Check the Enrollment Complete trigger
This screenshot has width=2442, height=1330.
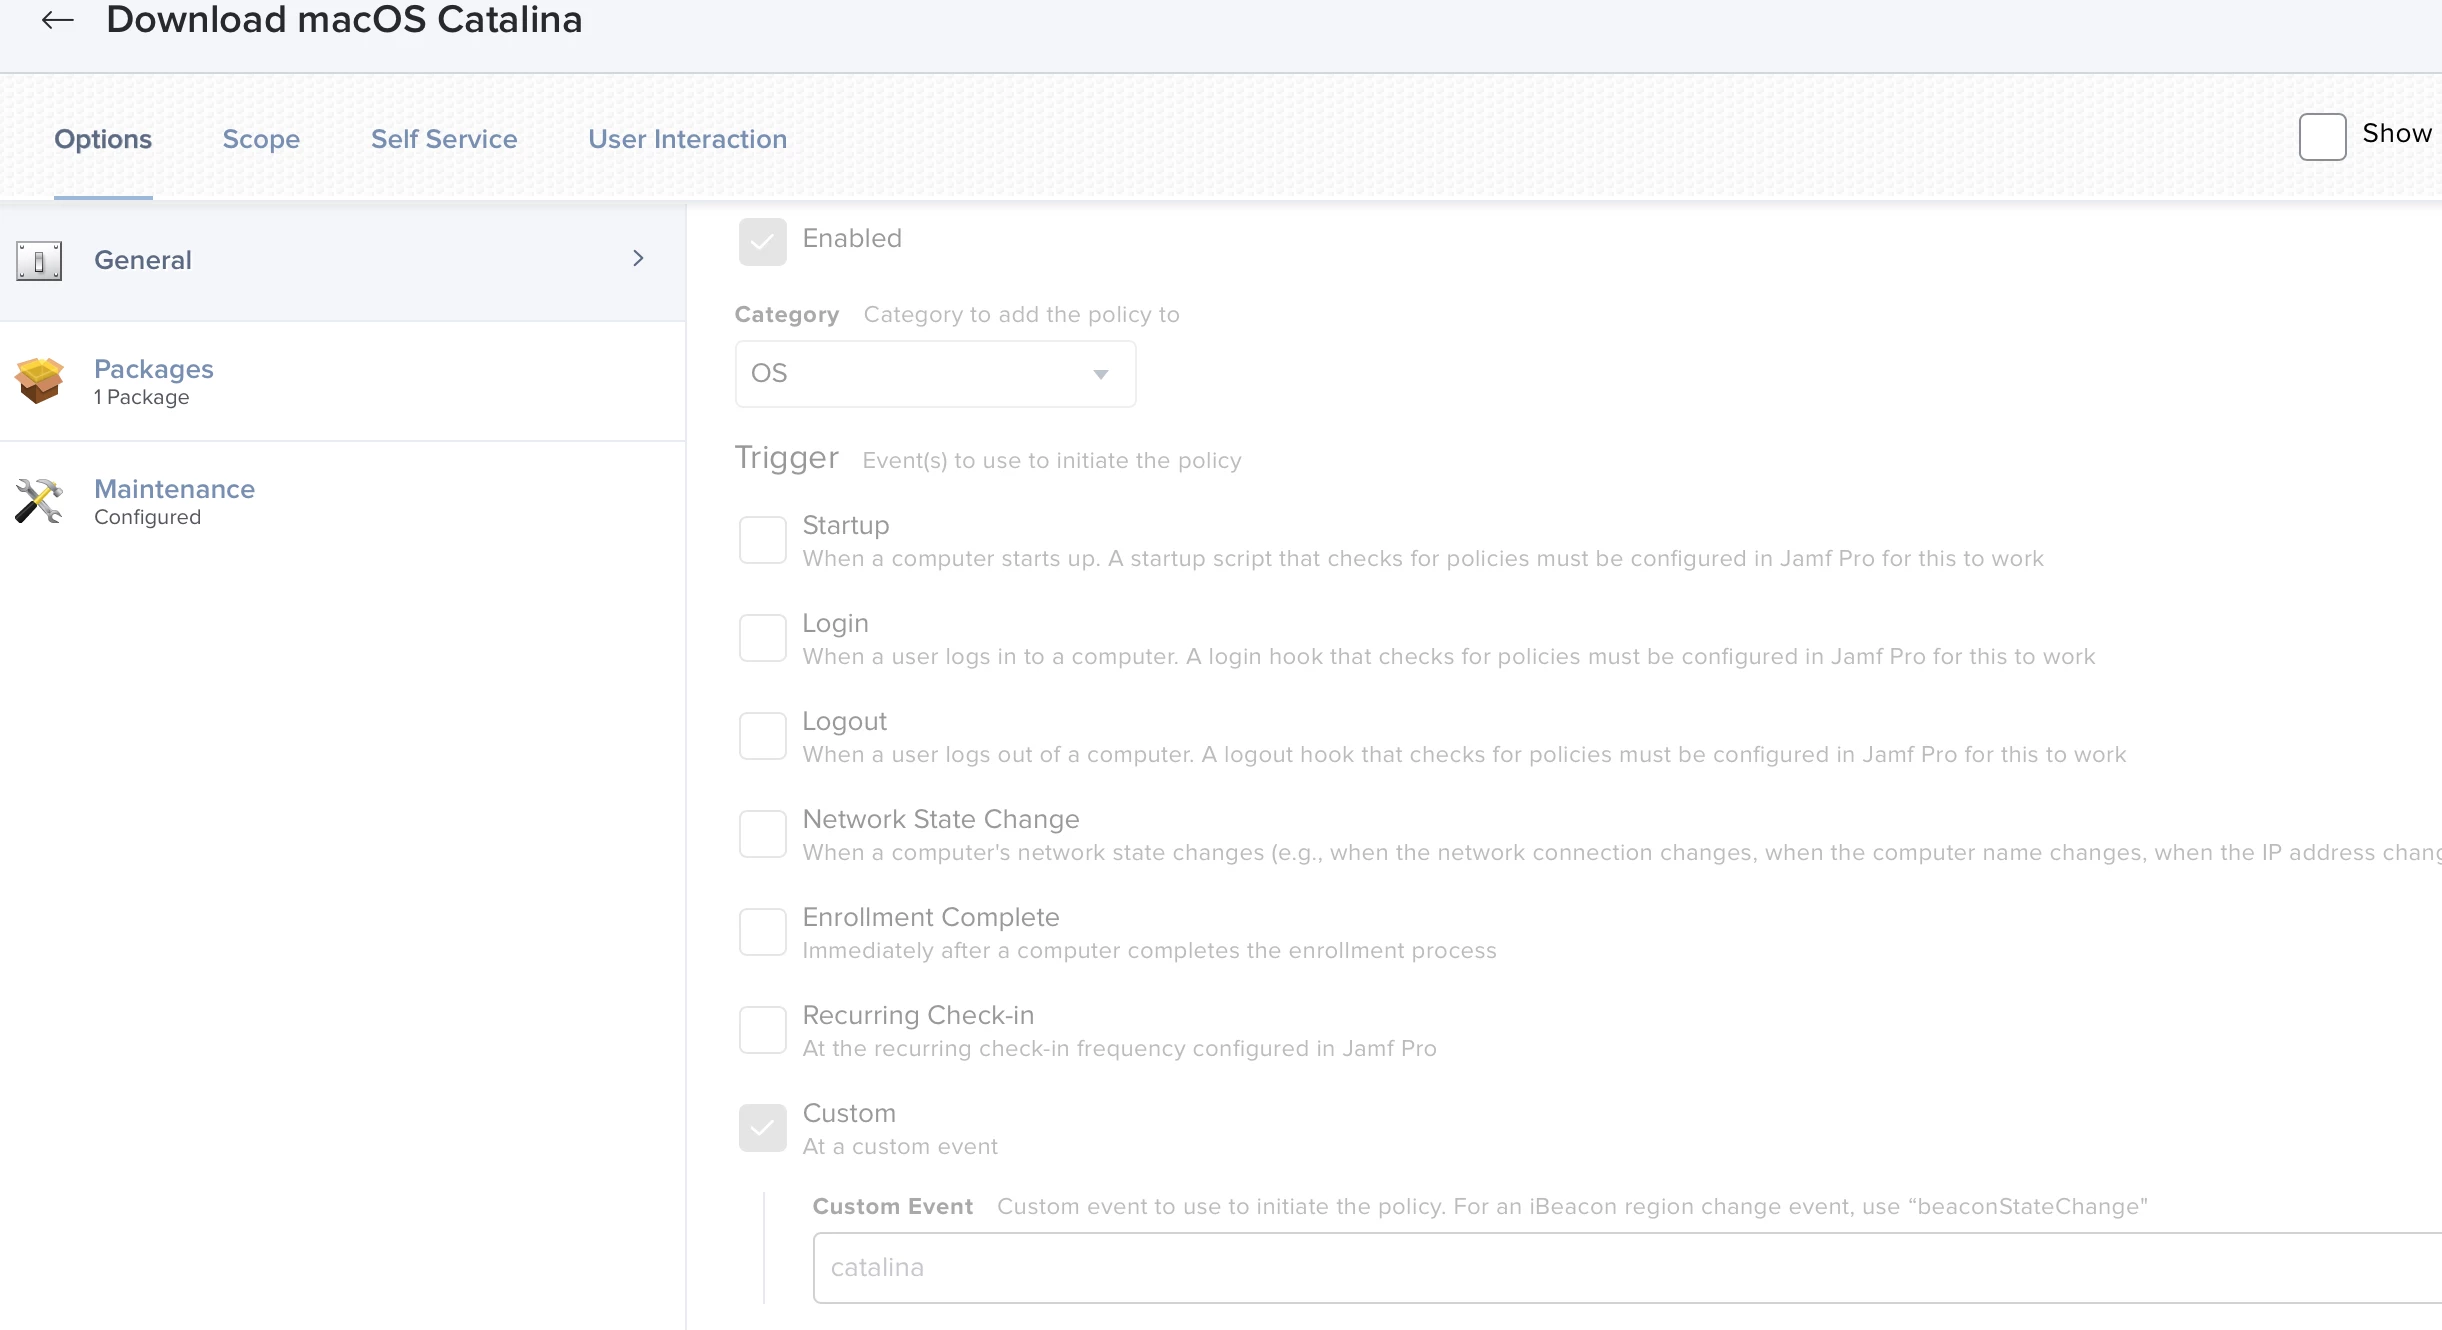762,932
